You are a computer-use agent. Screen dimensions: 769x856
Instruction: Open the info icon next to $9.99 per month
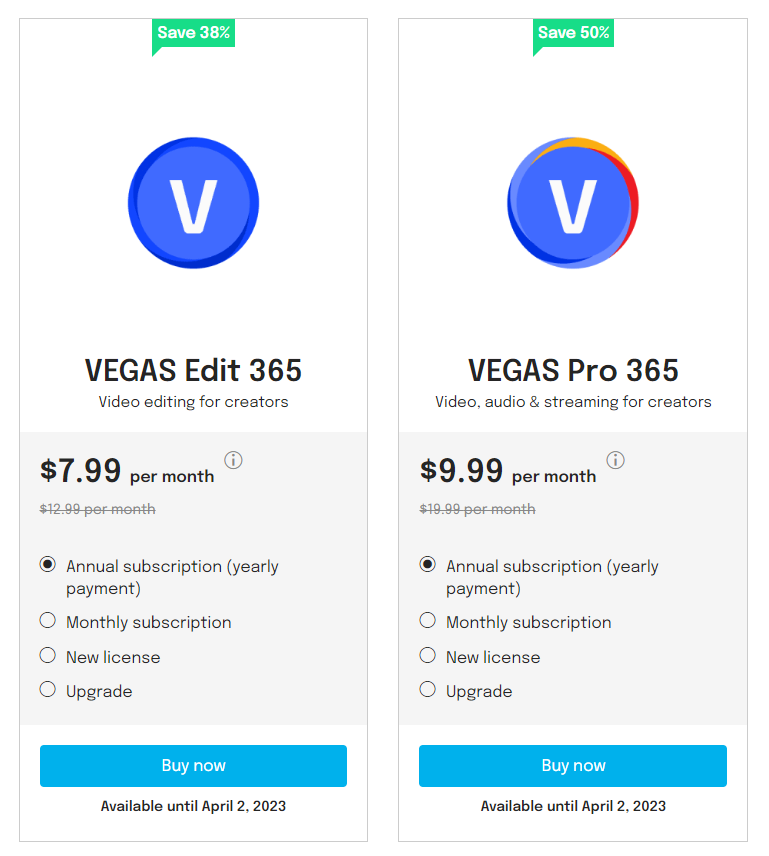[x=615, y=460]
